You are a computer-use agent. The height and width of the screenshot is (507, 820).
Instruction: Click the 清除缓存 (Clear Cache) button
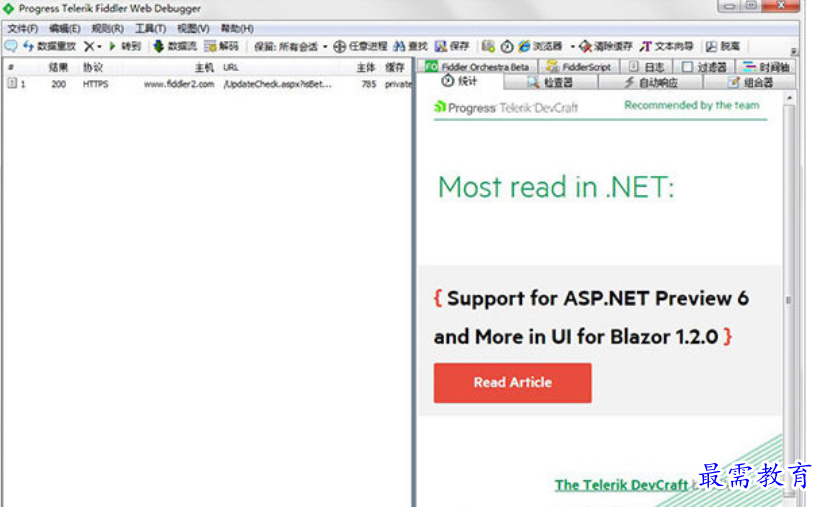(606, 46)
